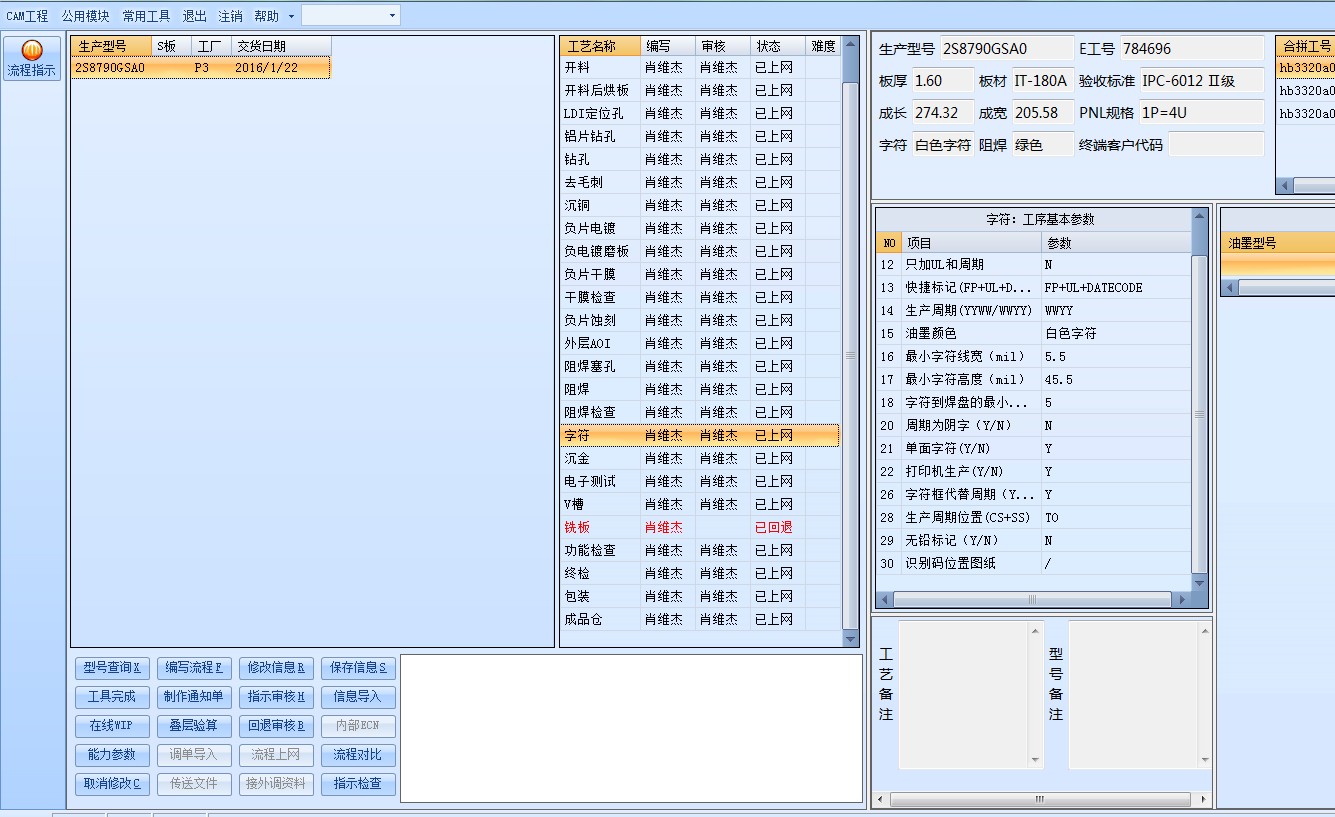Click the 保存信息S button
The height and width of the screenshot is (817, 1335).
[x=358, y=668]
